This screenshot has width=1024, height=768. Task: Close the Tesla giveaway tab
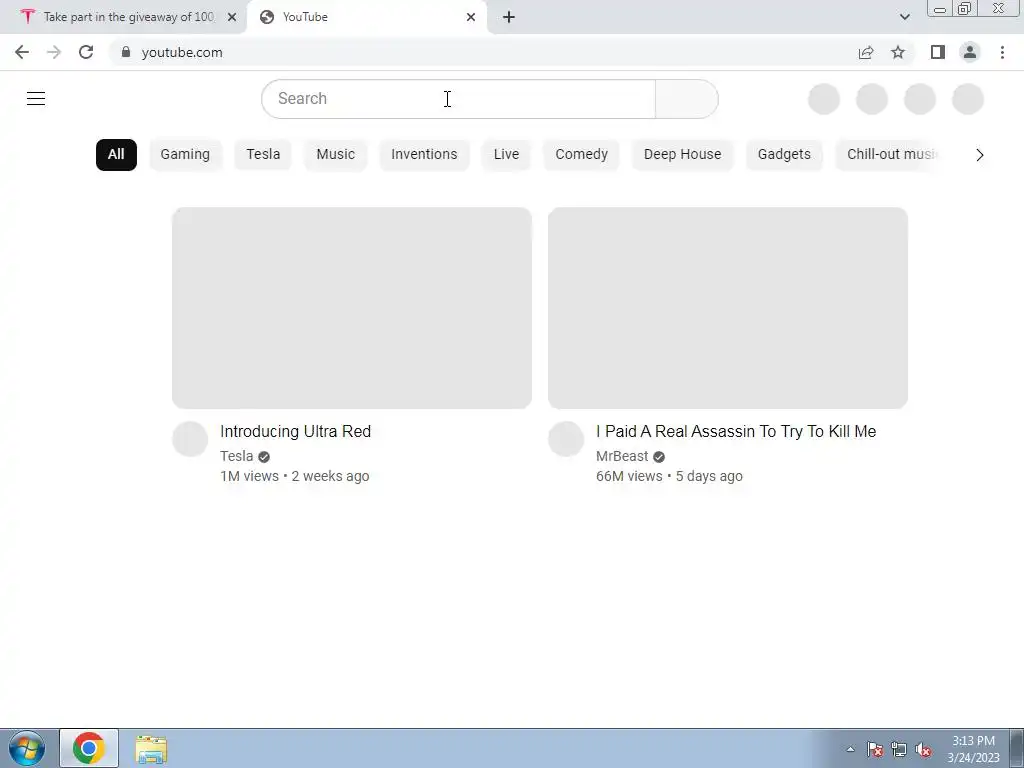coord(232,17)
